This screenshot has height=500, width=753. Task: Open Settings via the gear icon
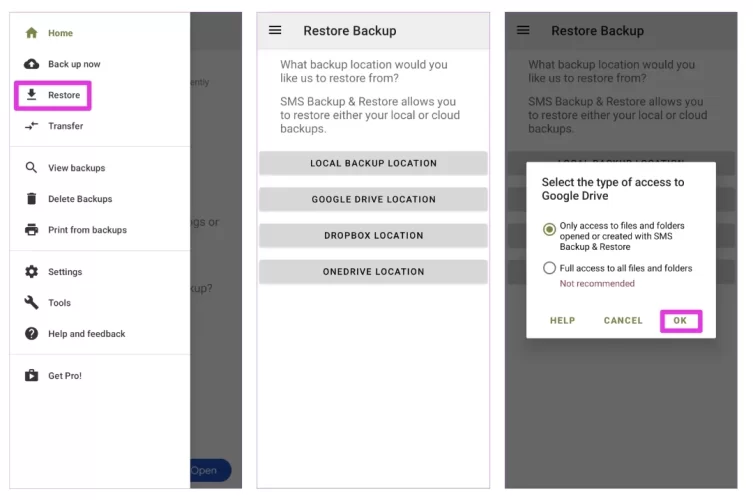(31, 272)
